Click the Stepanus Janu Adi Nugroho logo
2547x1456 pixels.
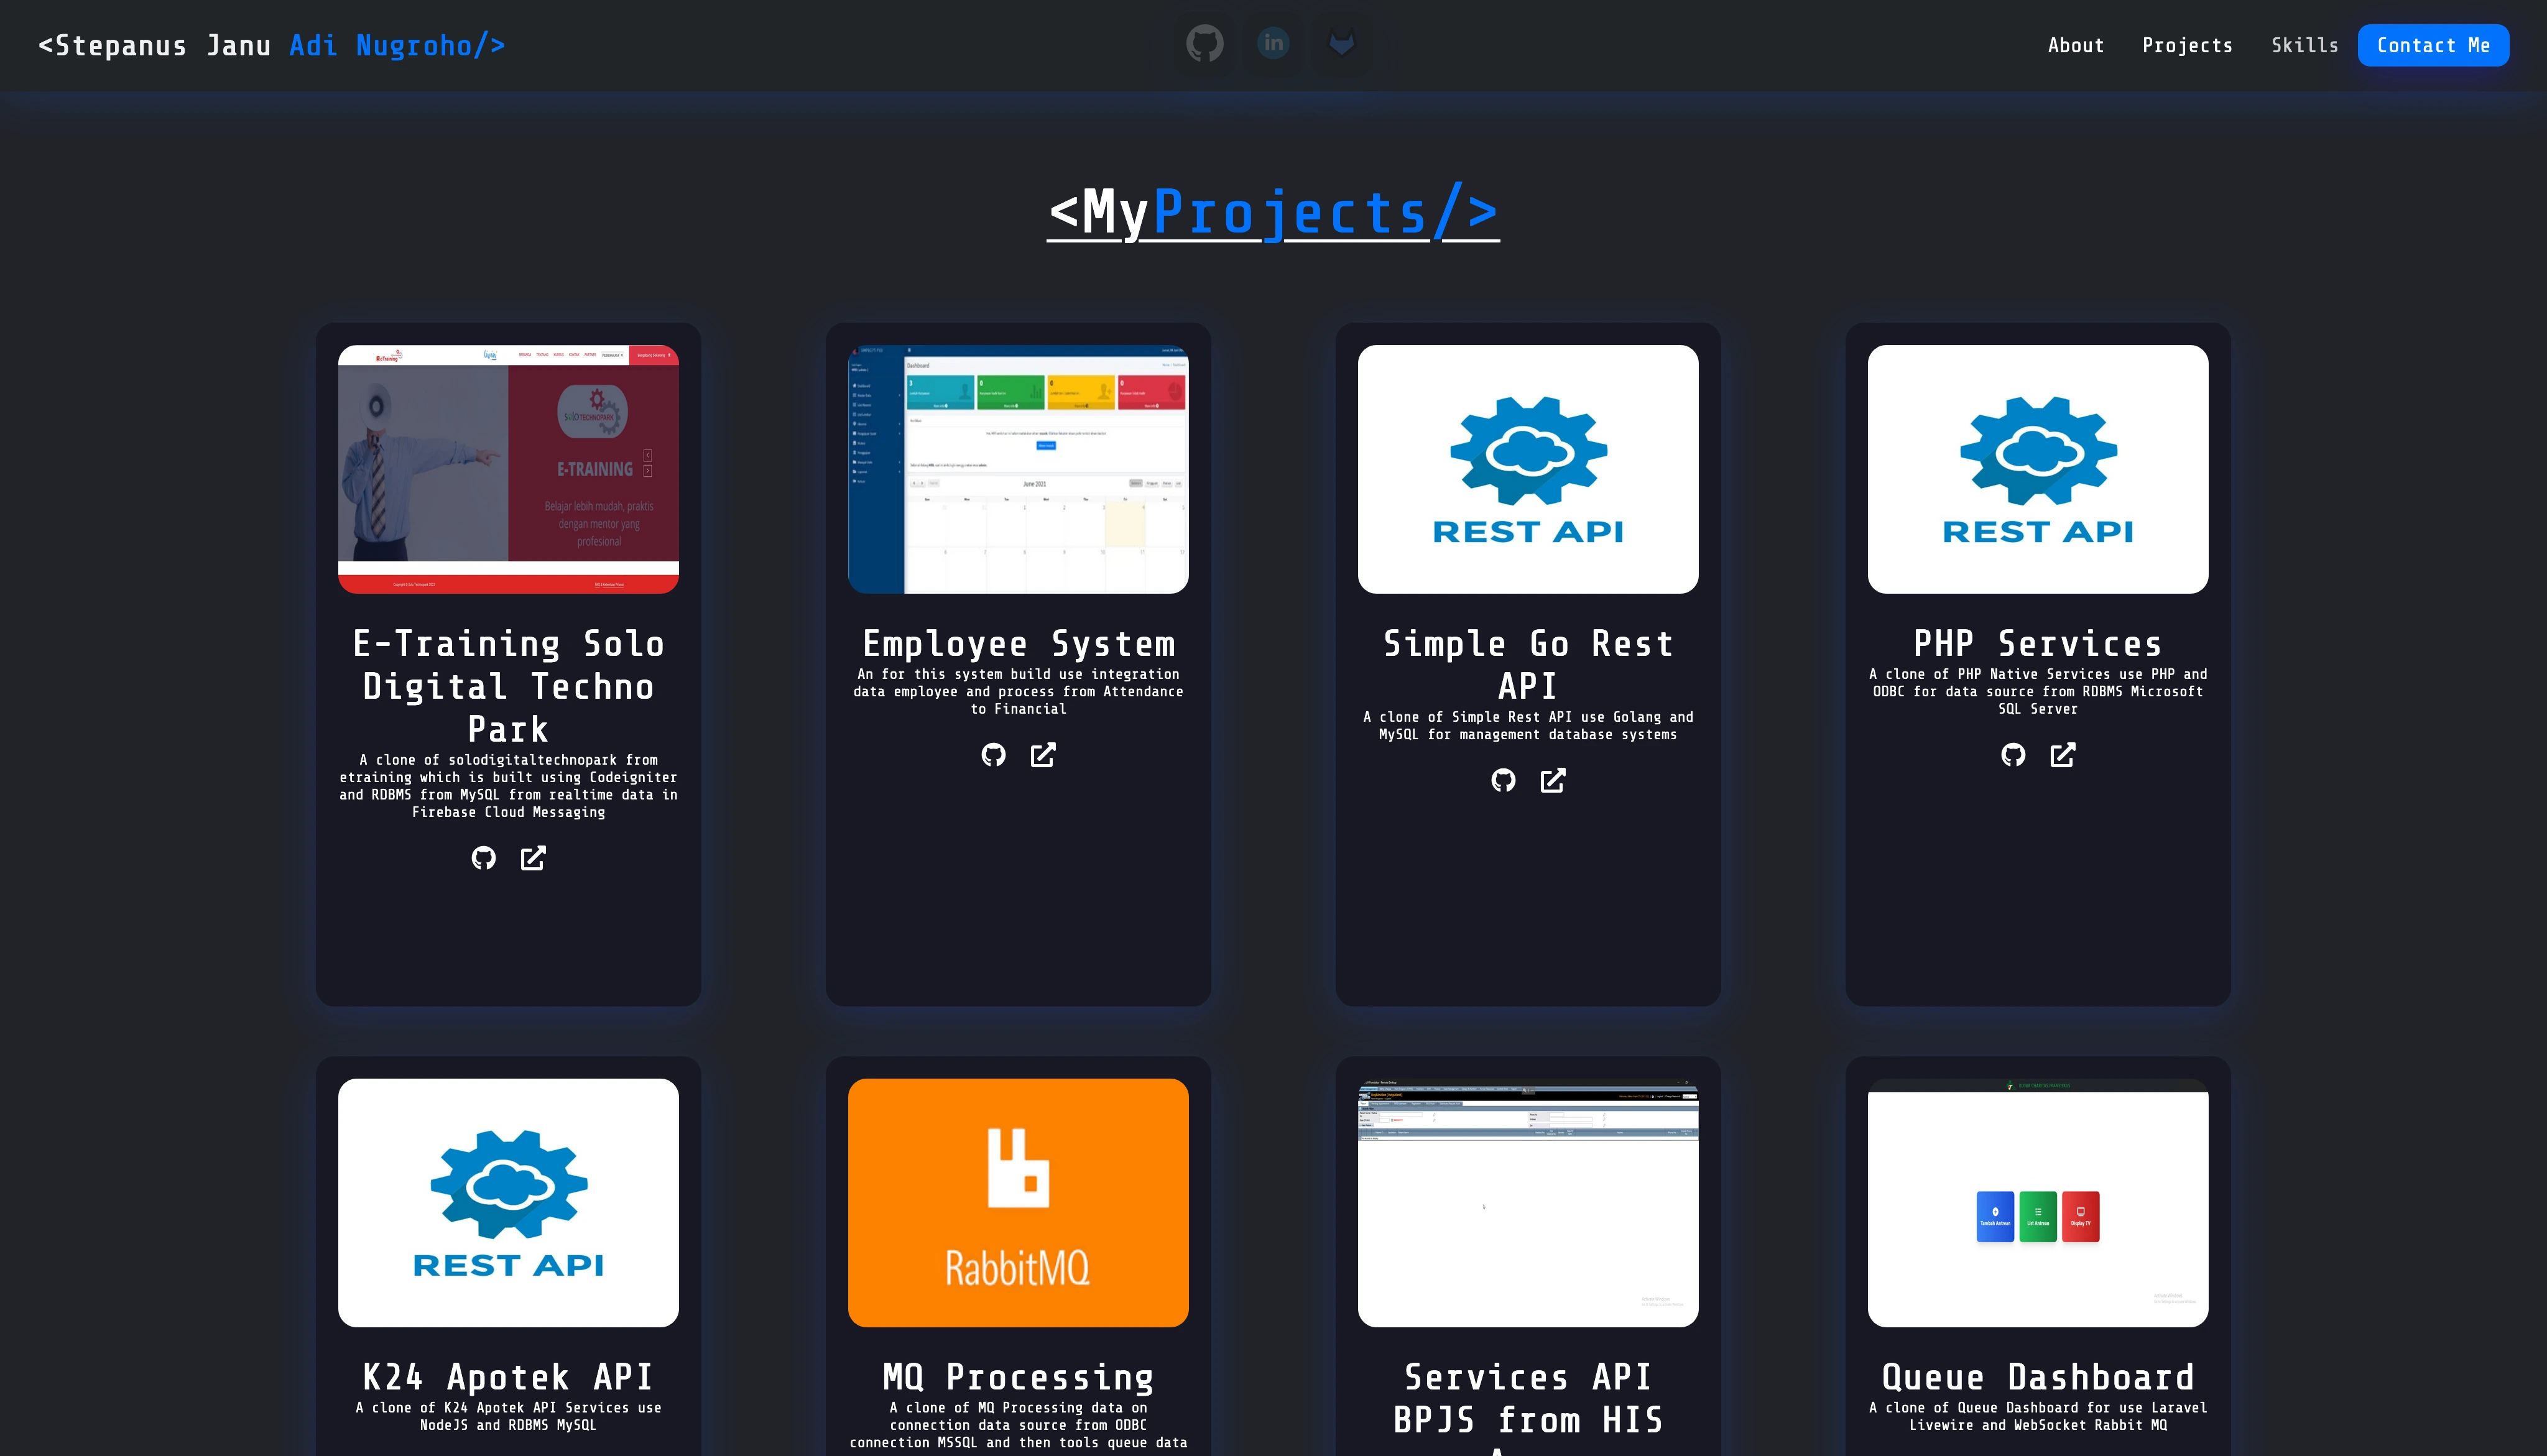pos(271,45)
